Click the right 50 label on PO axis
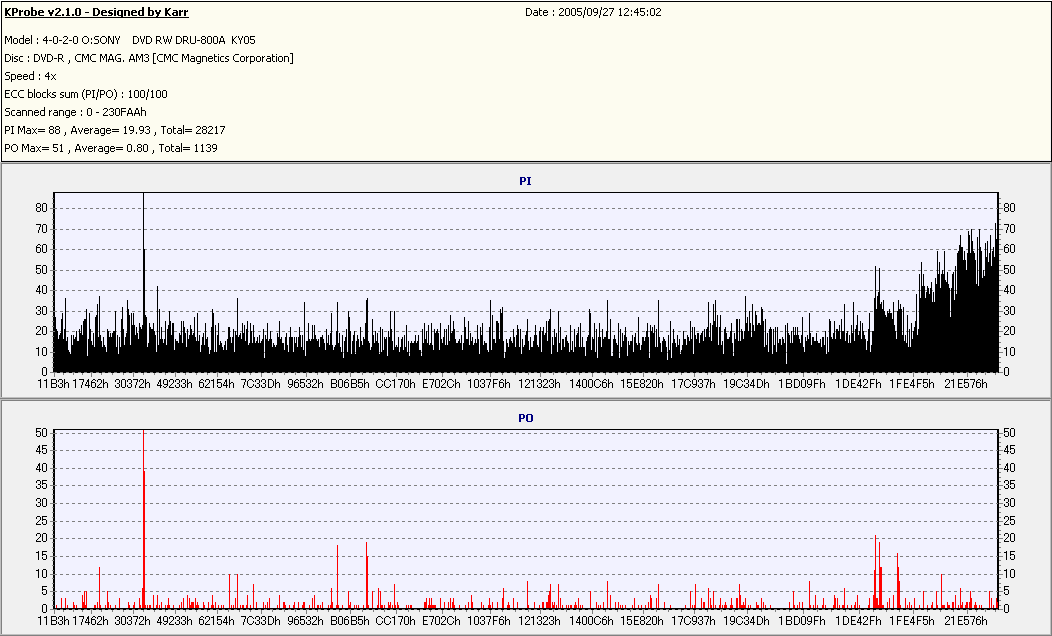 pyautogui.click(x=1008, y=433)
